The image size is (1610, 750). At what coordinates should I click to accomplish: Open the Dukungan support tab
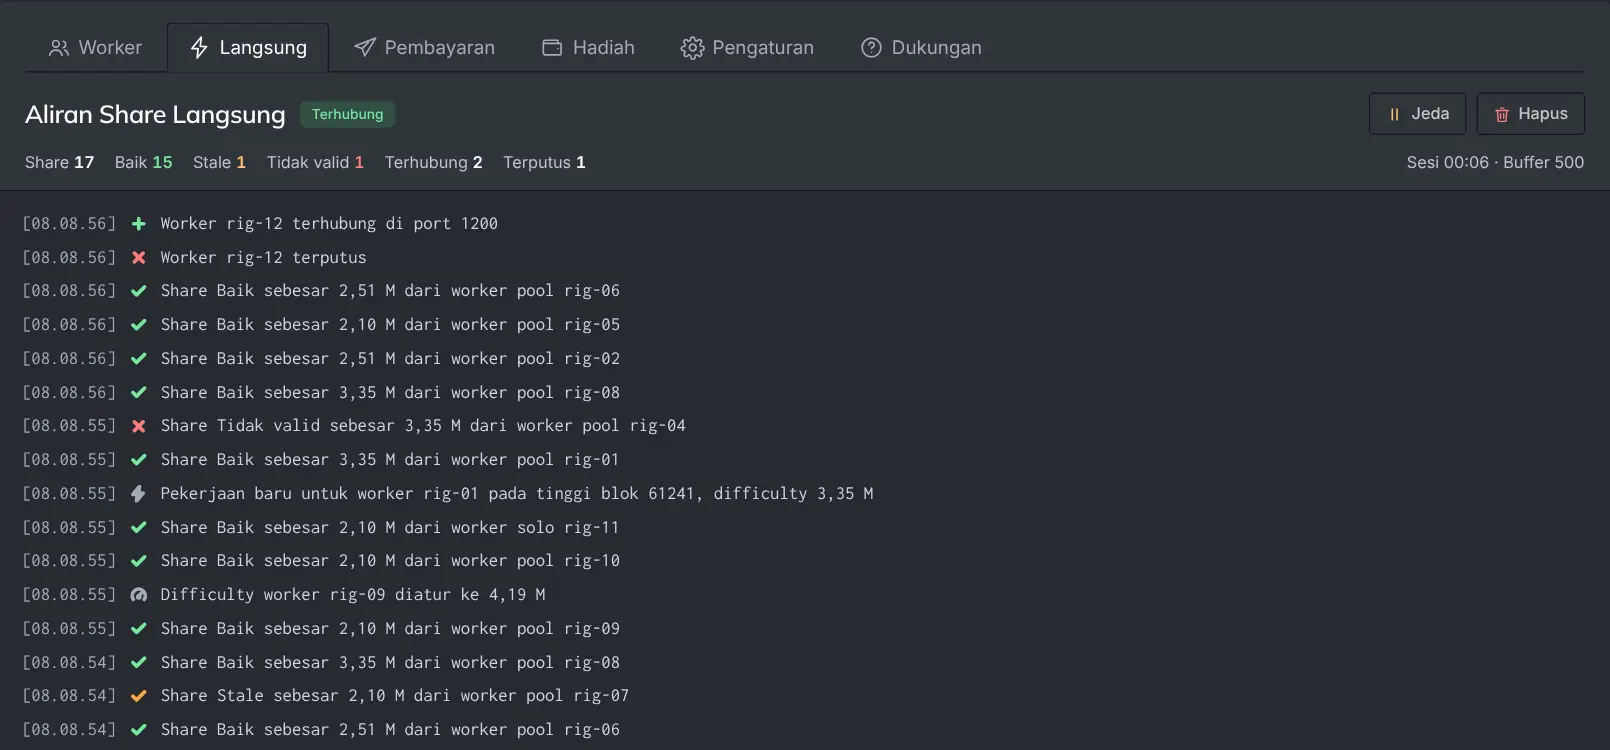[921, 48]
